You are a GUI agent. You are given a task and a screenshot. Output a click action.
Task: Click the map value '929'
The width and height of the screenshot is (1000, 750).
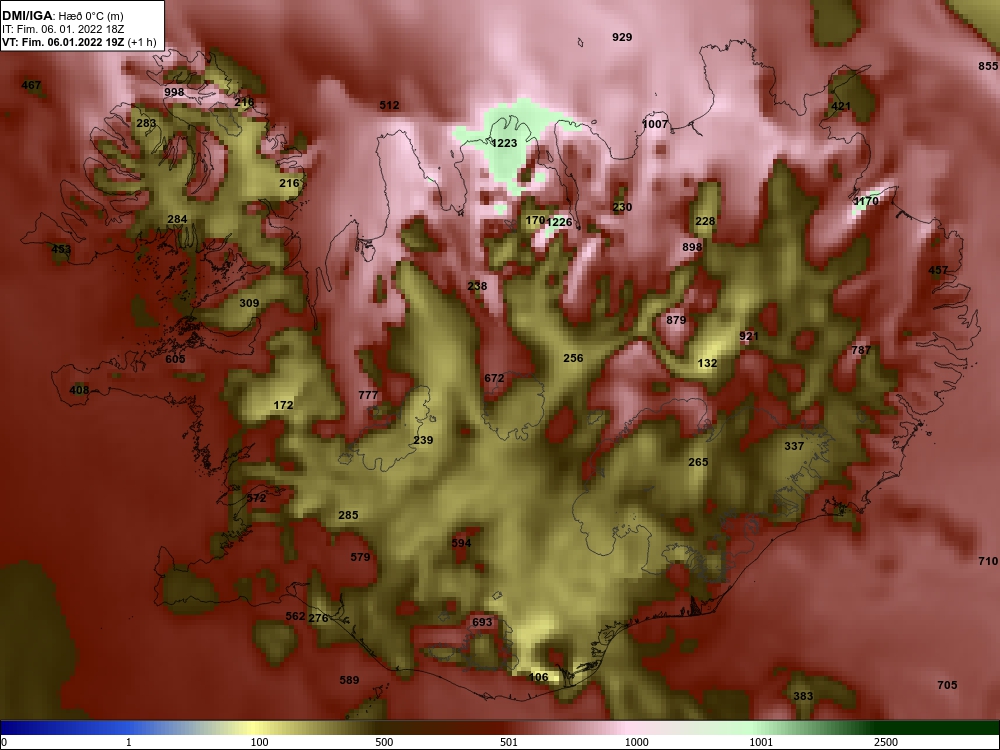point(622,37)
